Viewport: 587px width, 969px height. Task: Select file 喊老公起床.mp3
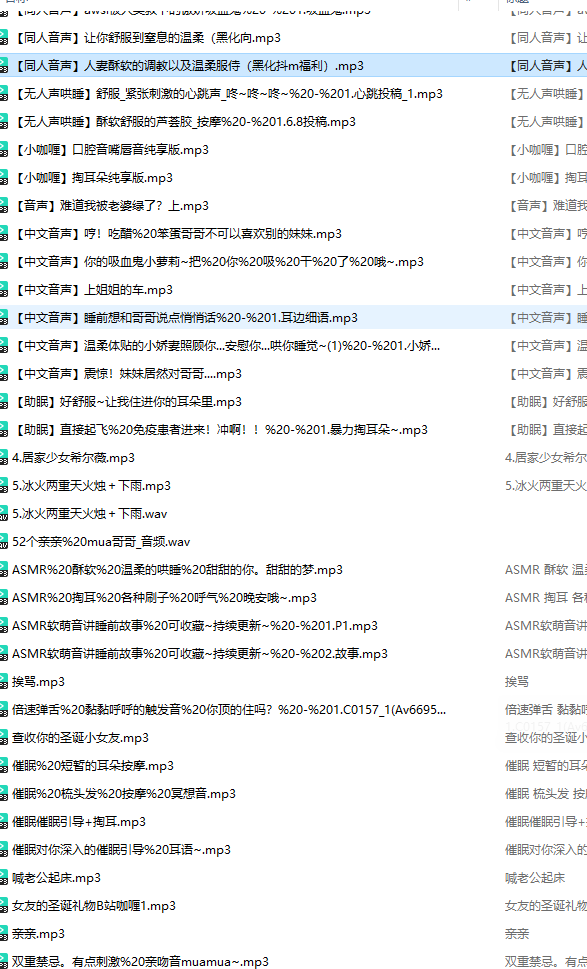point(56,878)
